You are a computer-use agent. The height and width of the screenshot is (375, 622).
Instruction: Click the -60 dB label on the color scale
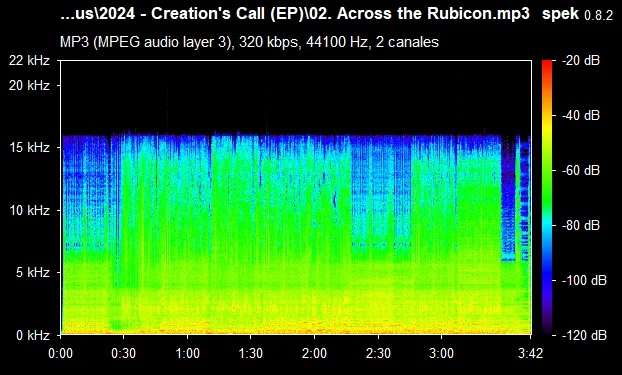pos(582,171)
